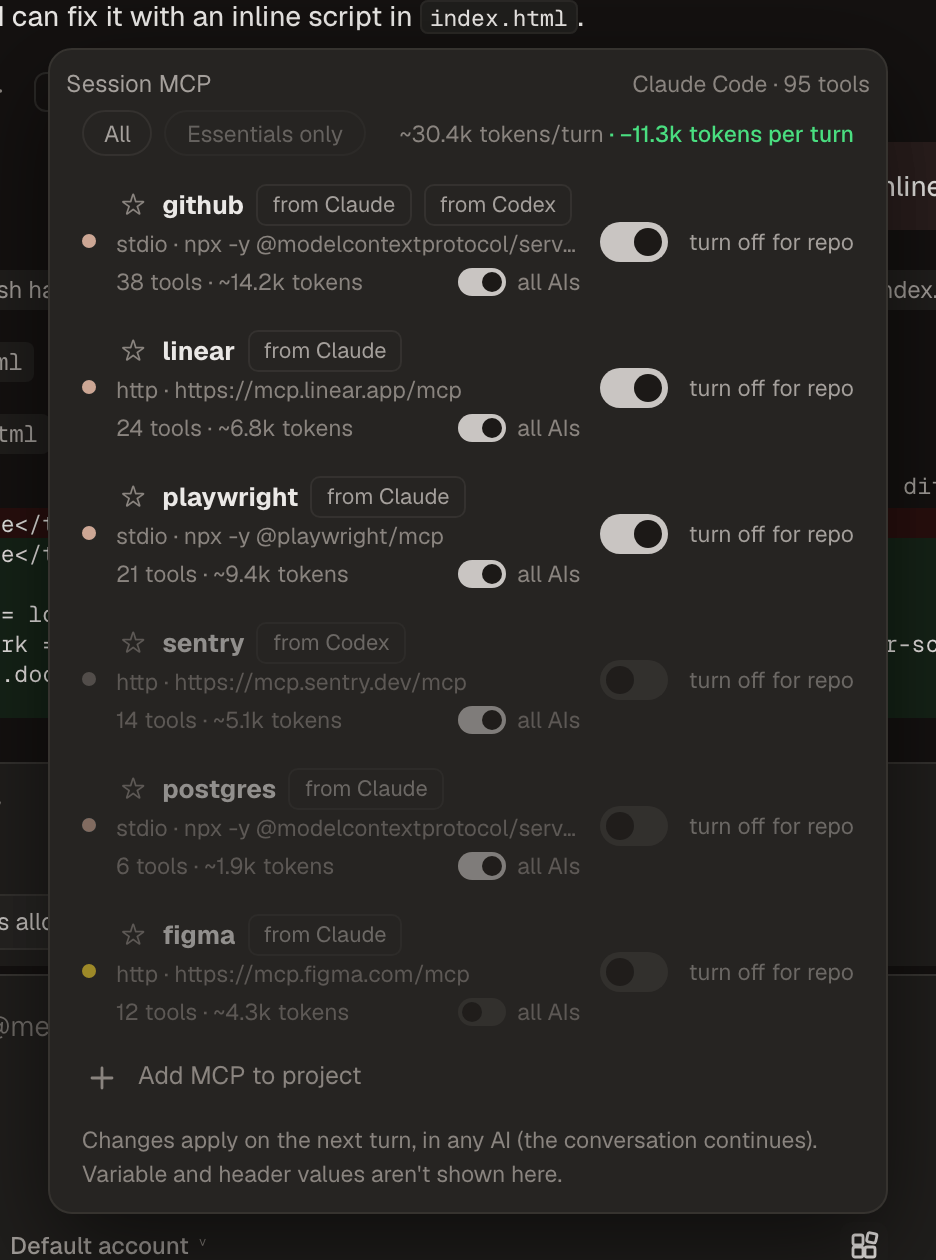Viewport: 936px width, 1260px height.
Task: Click https://mcp.figma.com/mcp URL
Action: pos(322,974)
